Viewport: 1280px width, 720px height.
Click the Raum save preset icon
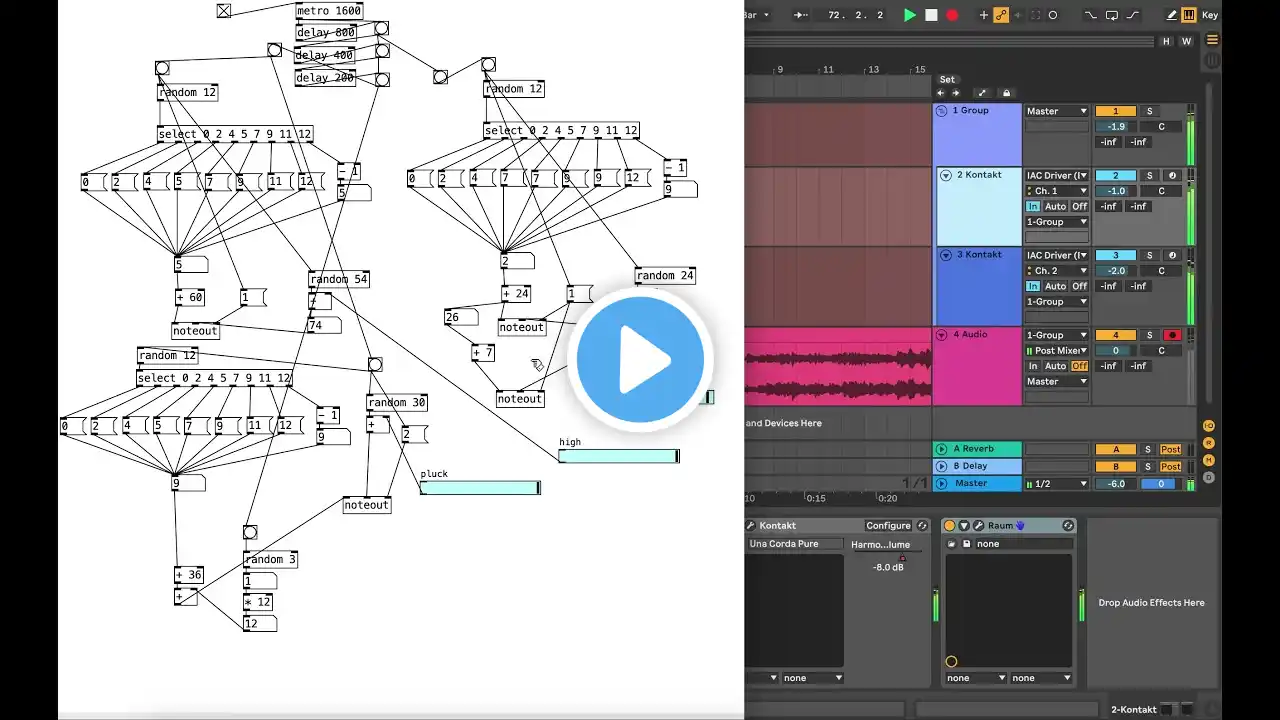tap(967, 544)
